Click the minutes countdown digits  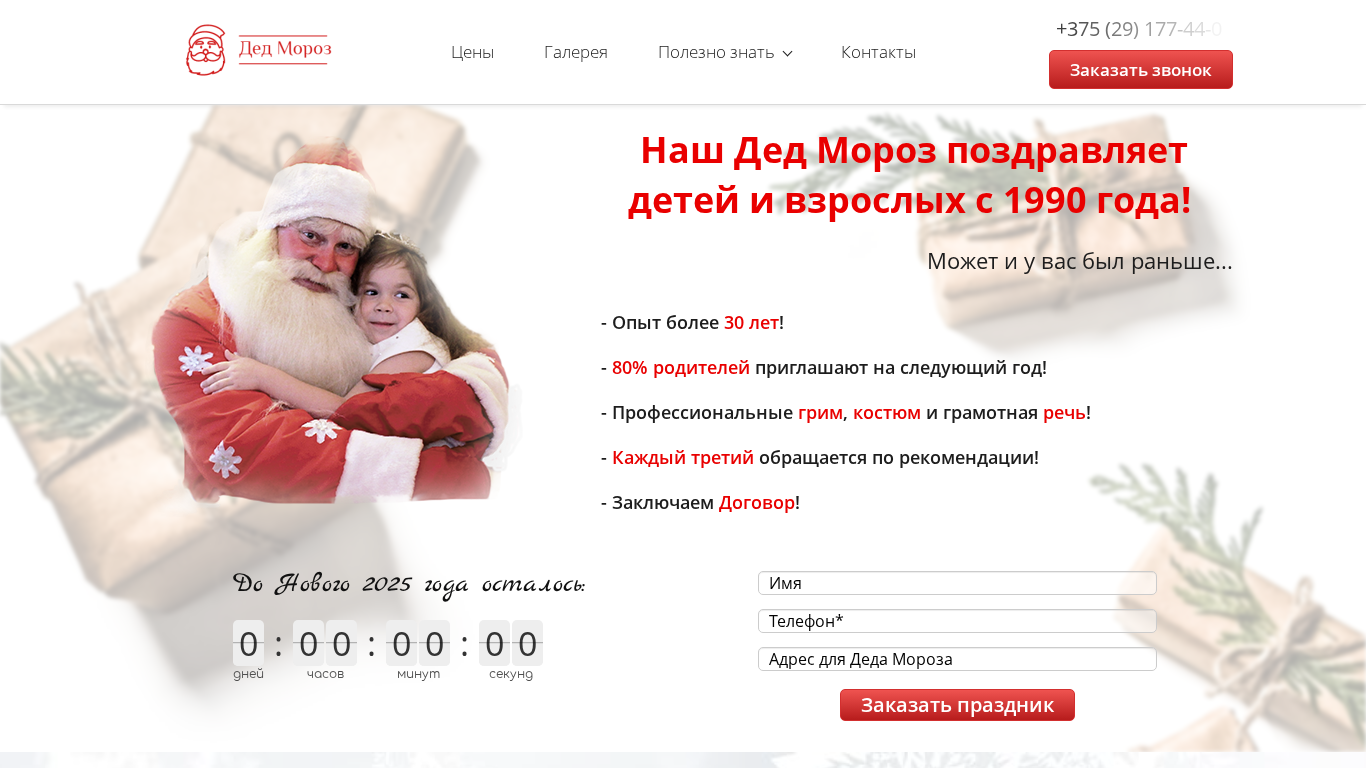point(418,643)
